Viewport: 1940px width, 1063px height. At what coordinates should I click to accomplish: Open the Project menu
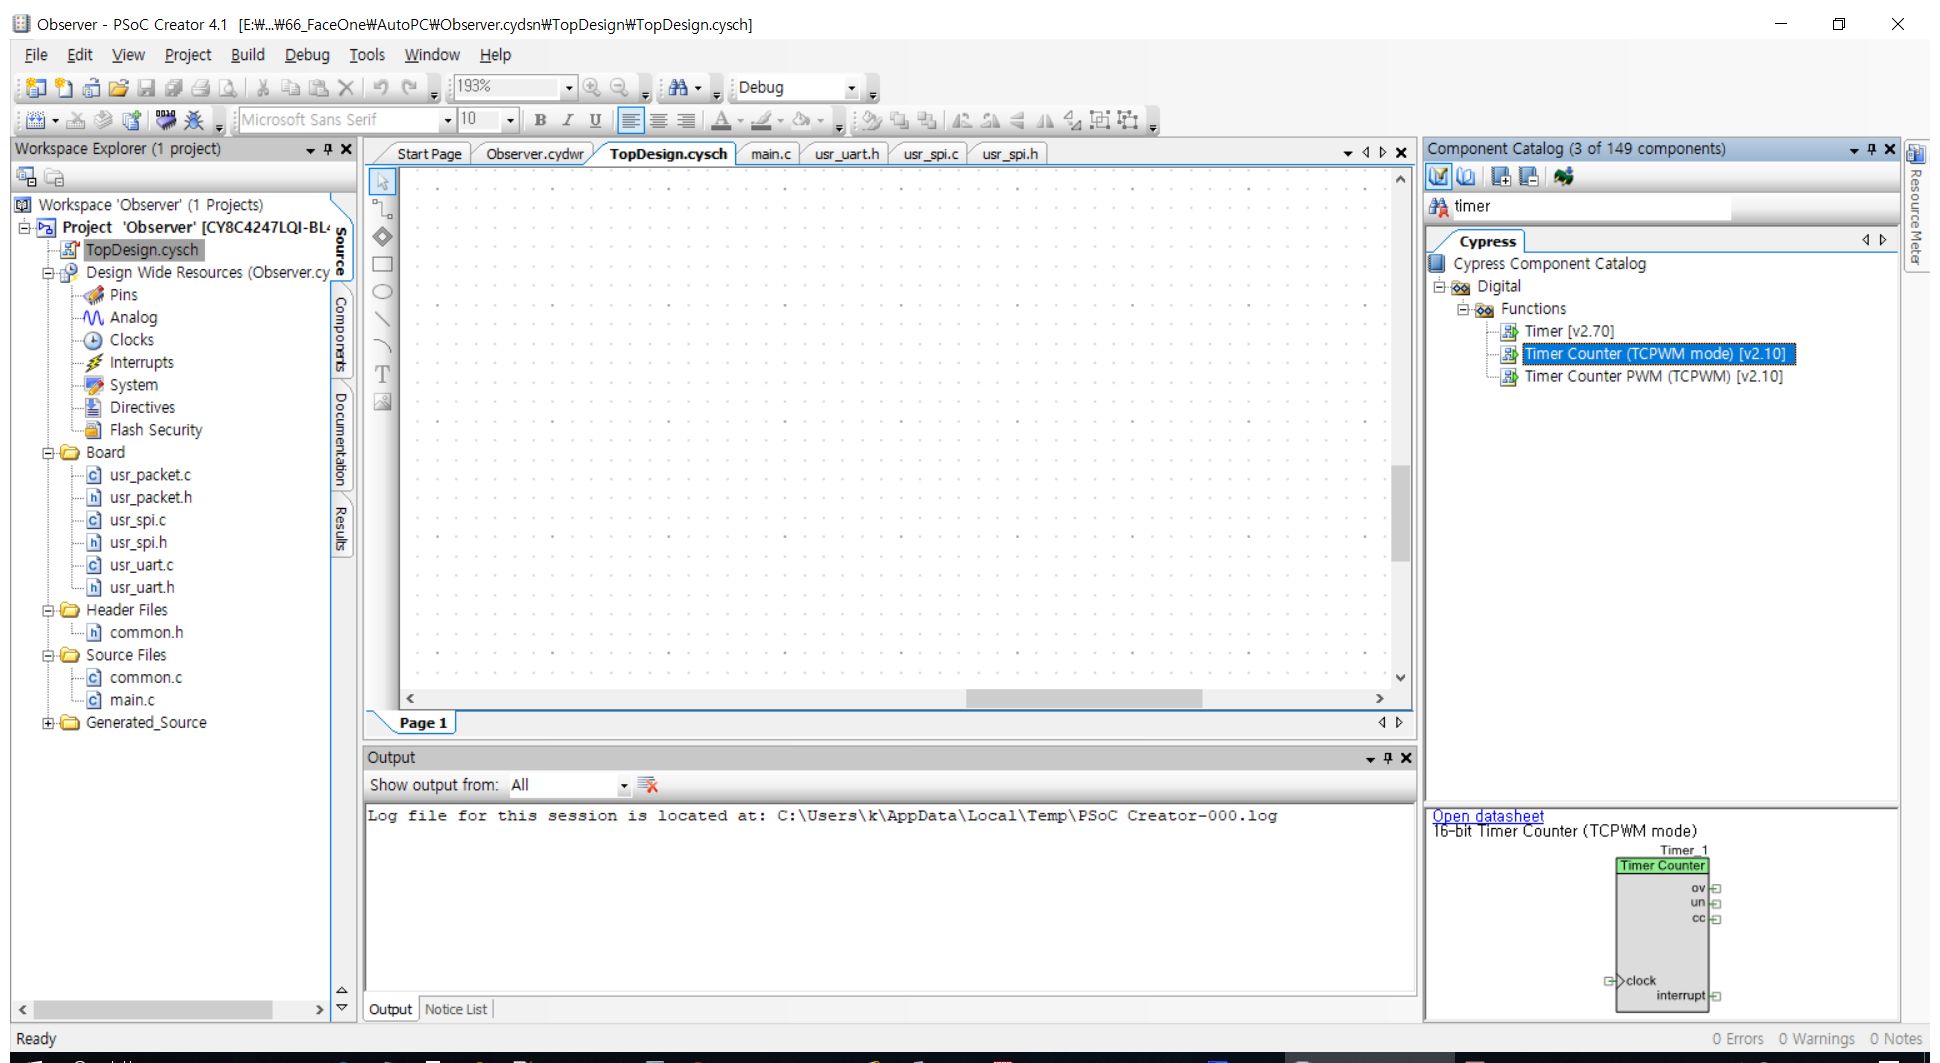[x=188, y=55]
